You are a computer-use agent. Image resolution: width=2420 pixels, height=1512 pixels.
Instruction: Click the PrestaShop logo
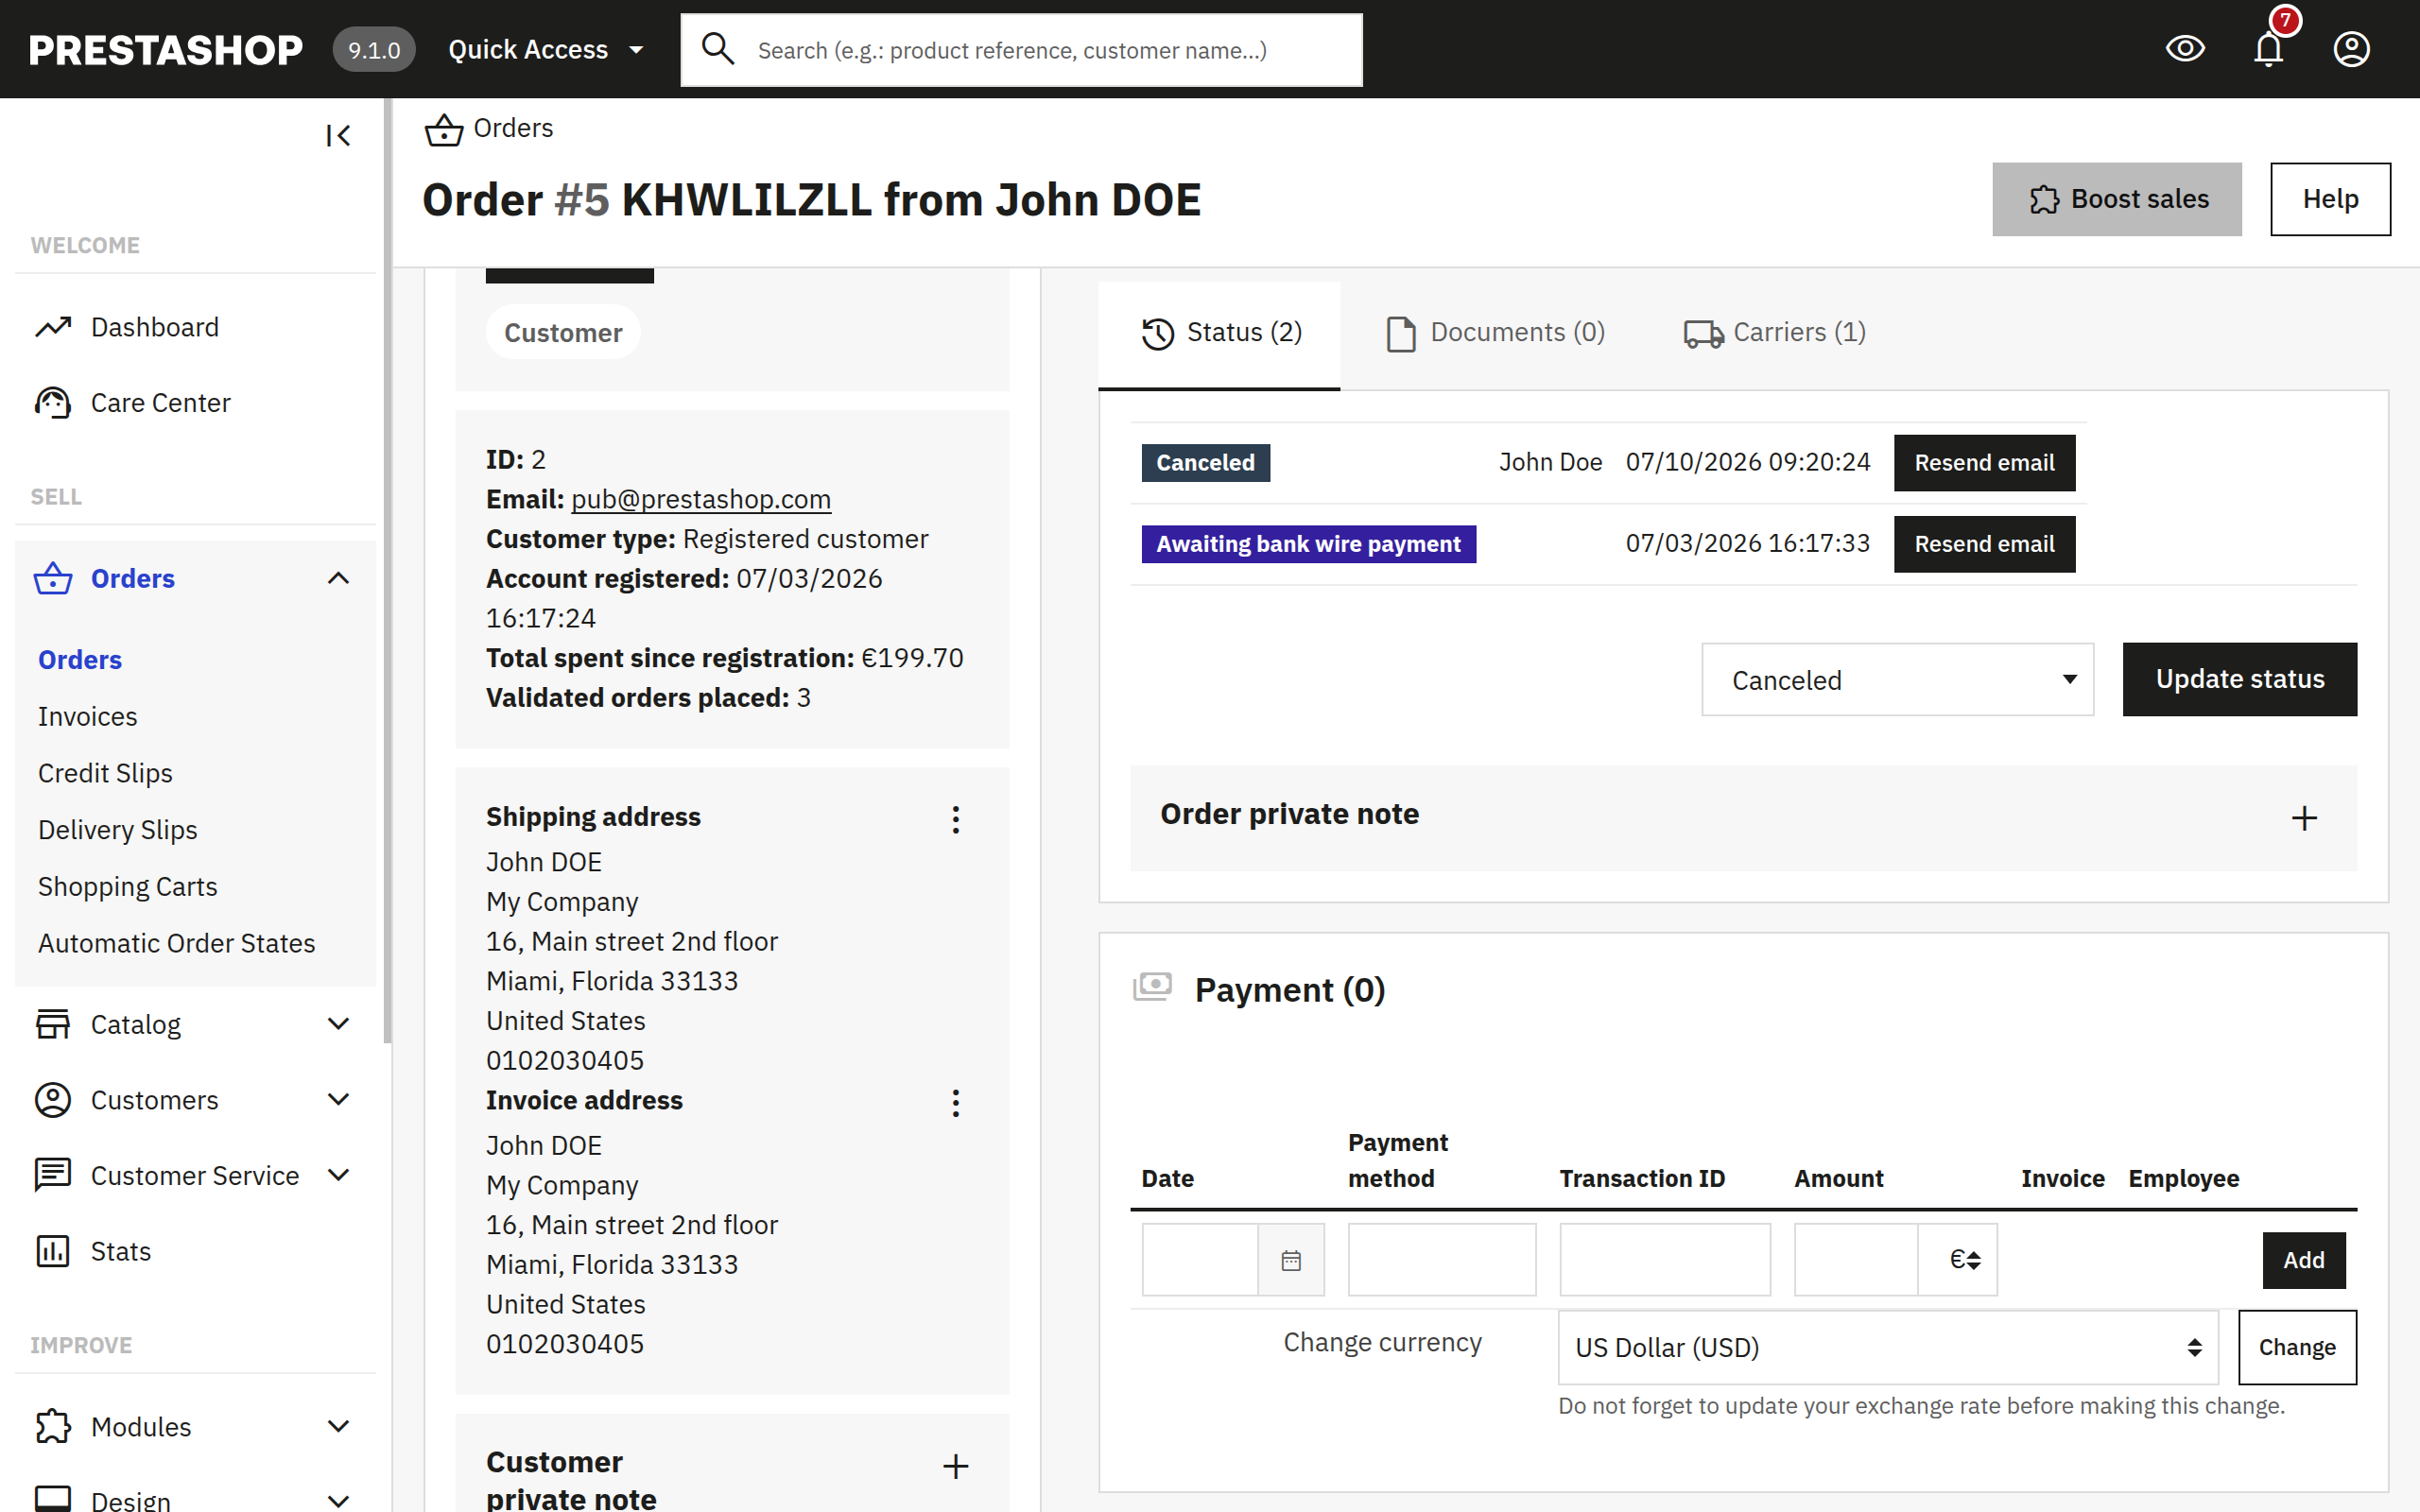point(165,49)
